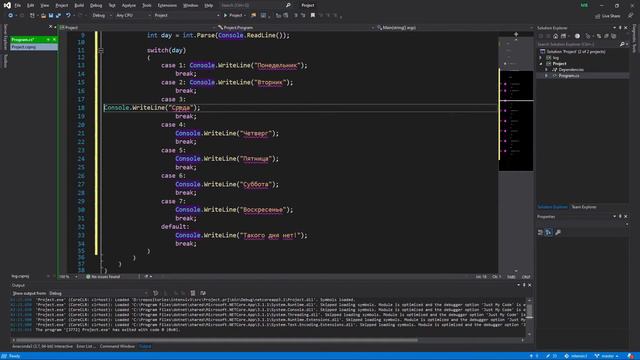
Task: Click the Save file toolbar icon
Action: click(51, 16)
